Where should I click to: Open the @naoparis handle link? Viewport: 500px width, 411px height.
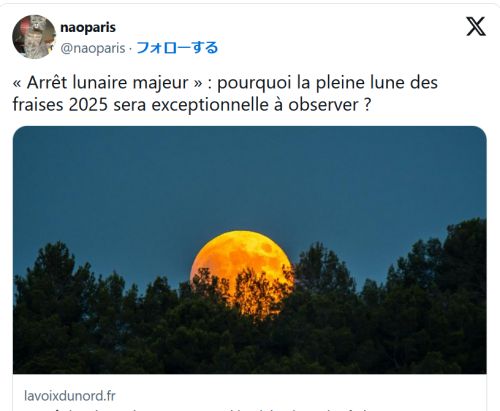click(x=93, y=48)
